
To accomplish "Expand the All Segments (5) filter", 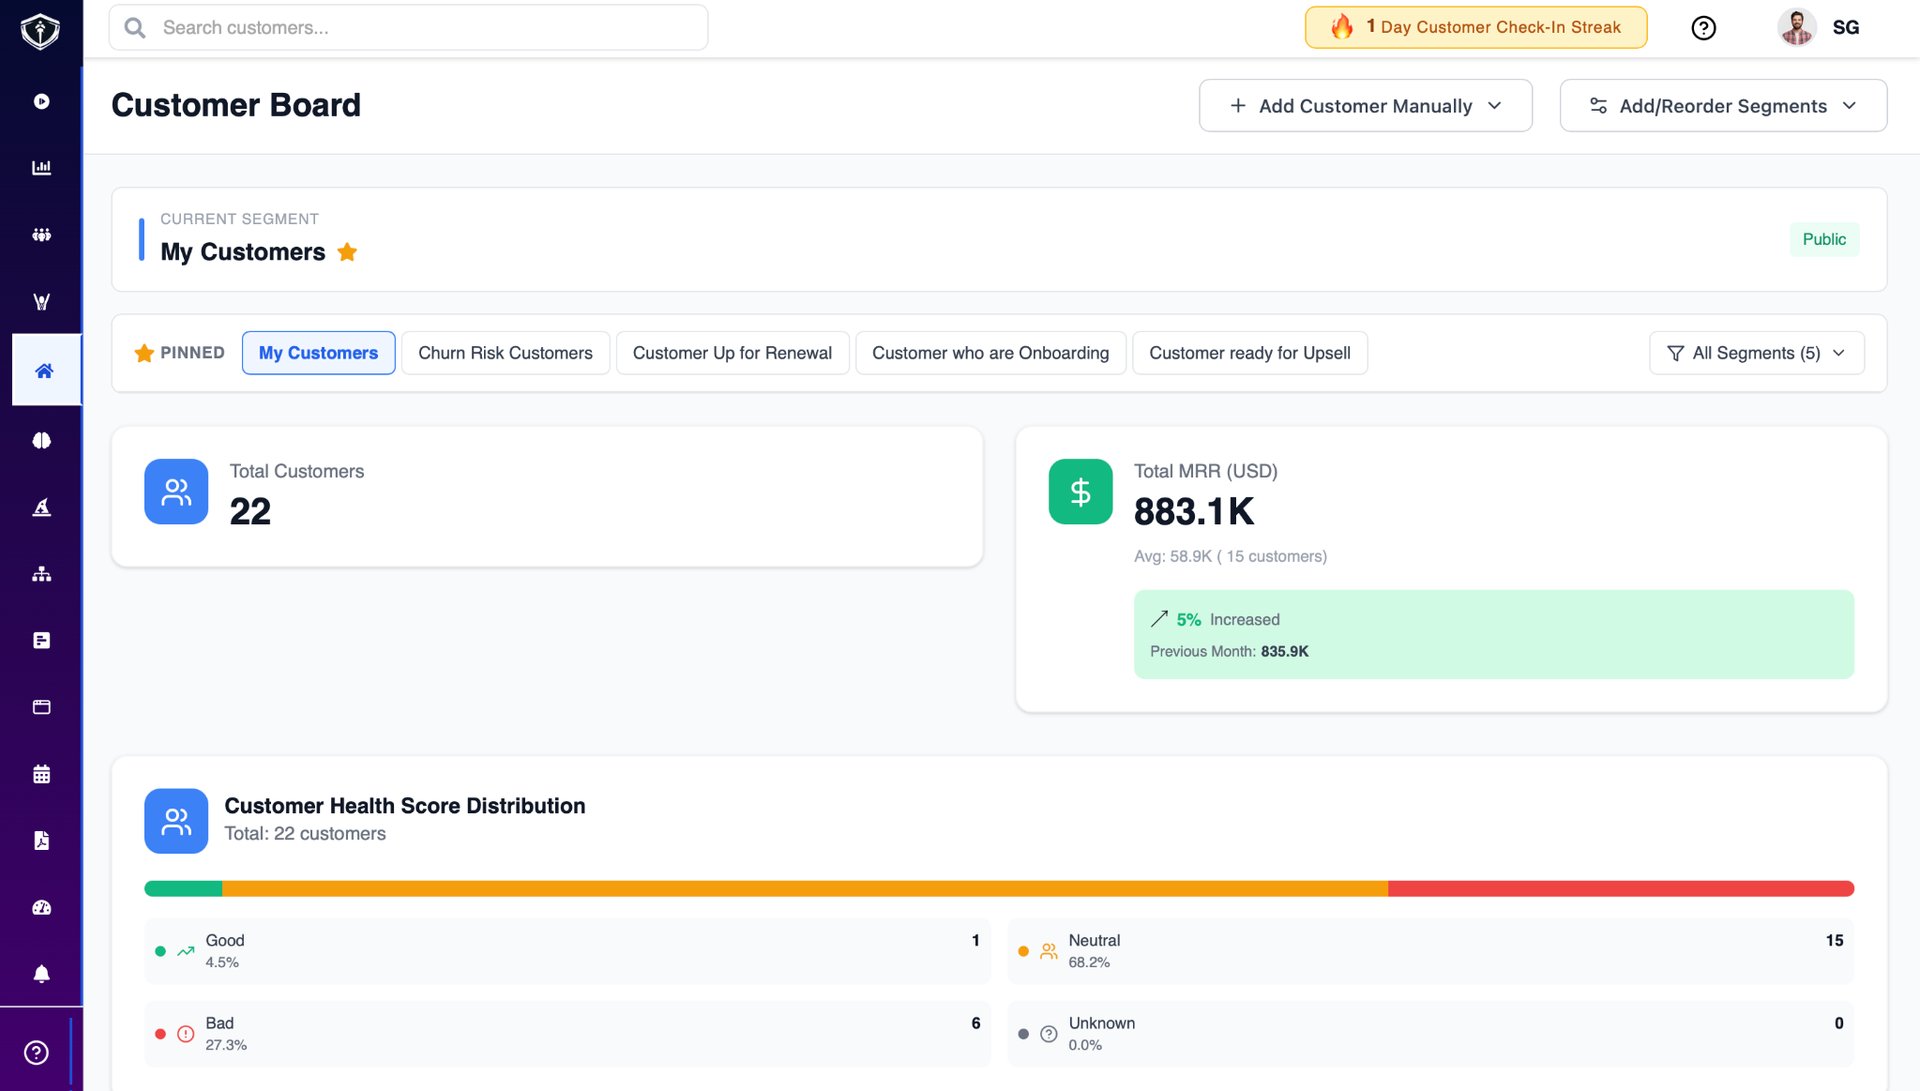I will (x=1756, y=353).
